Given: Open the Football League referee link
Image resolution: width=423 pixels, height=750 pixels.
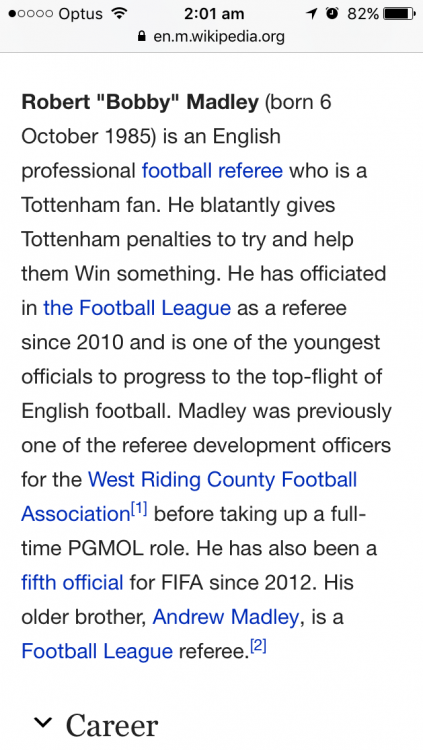Looking at the screenshot, I should (x=97, y=651).
